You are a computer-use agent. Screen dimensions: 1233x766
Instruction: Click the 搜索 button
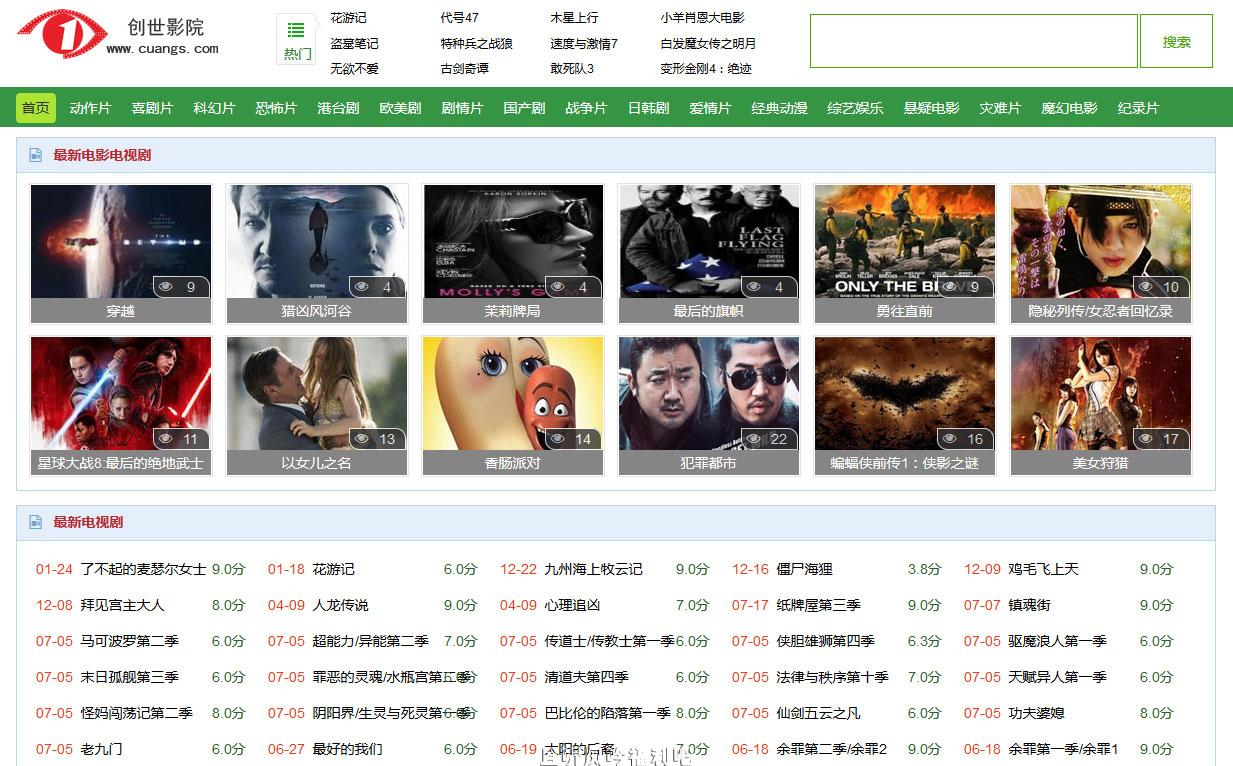coord(1177,41)
